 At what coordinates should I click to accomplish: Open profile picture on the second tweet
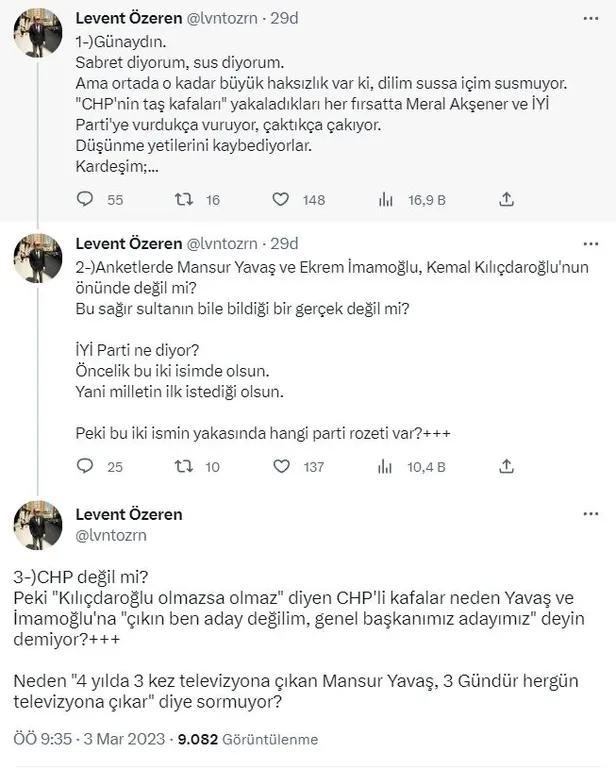coord(39,264)
